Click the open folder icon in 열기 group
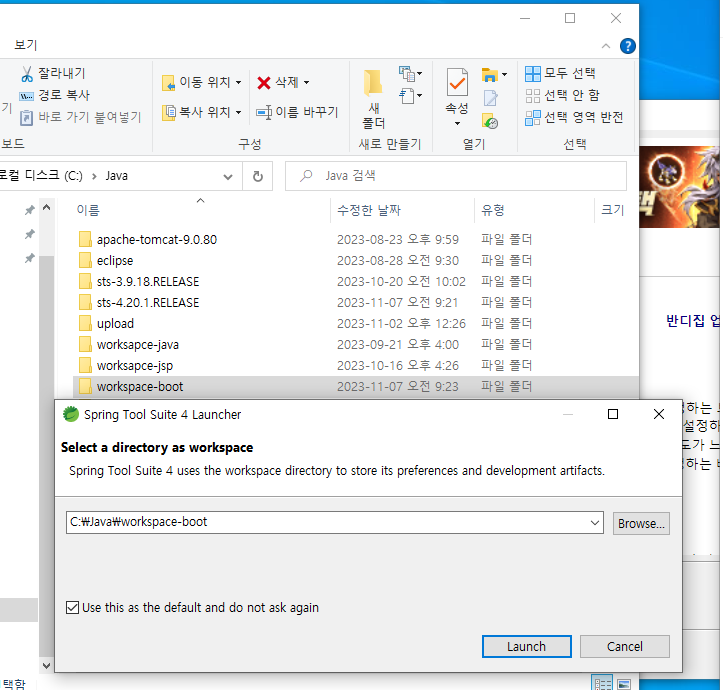Image resolution: width=723 pixels, height=690 pixels. pyautogui.click(x=489, y=75)
